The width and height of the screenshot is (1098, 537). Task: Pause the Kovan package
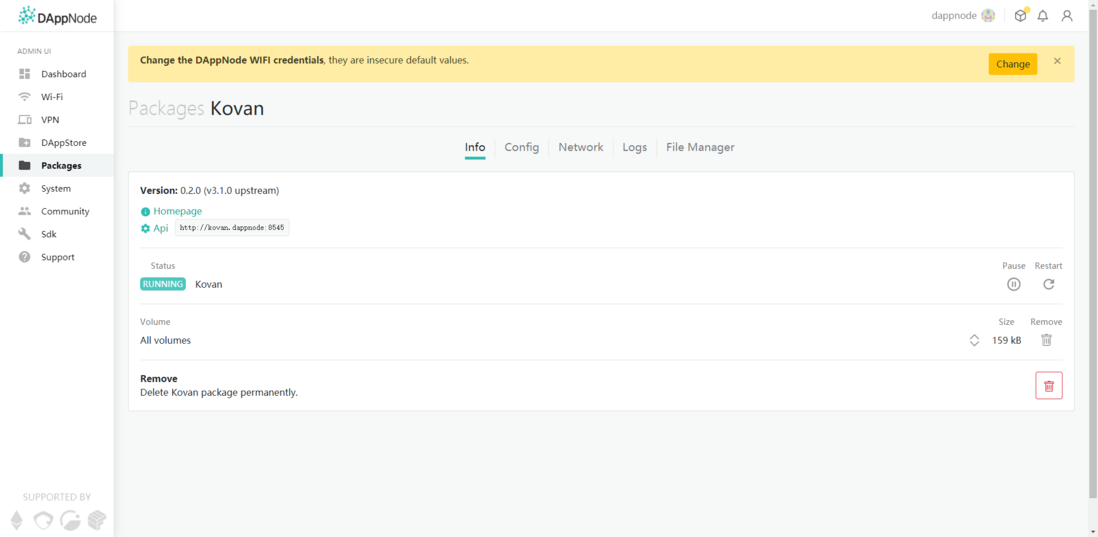1013,284
